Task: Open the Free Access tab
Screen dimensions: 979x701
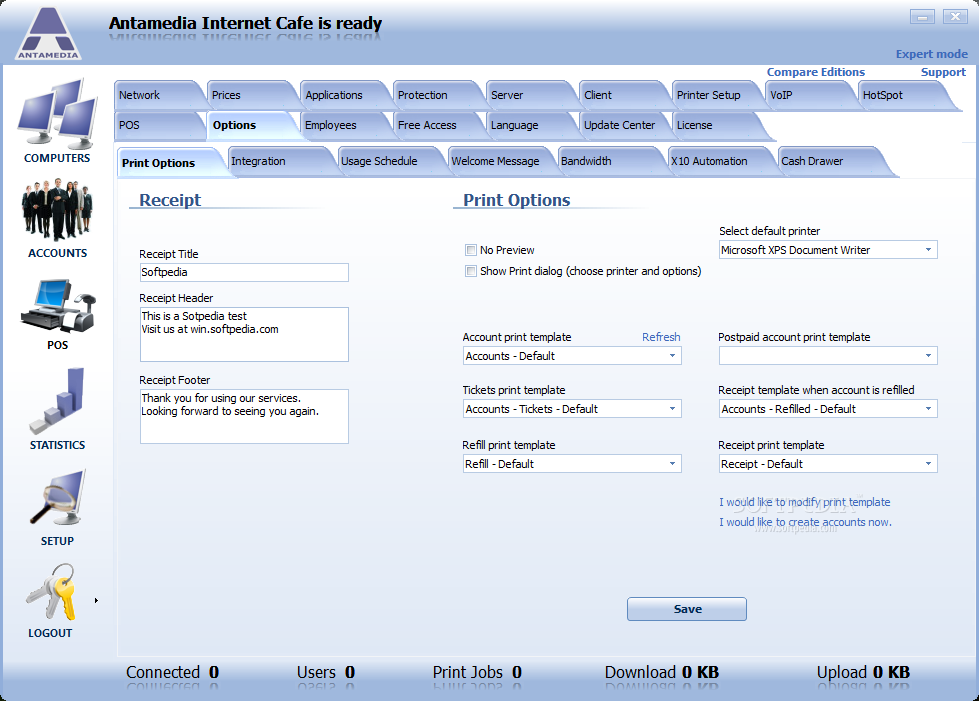Action: (x=436, y=125)
